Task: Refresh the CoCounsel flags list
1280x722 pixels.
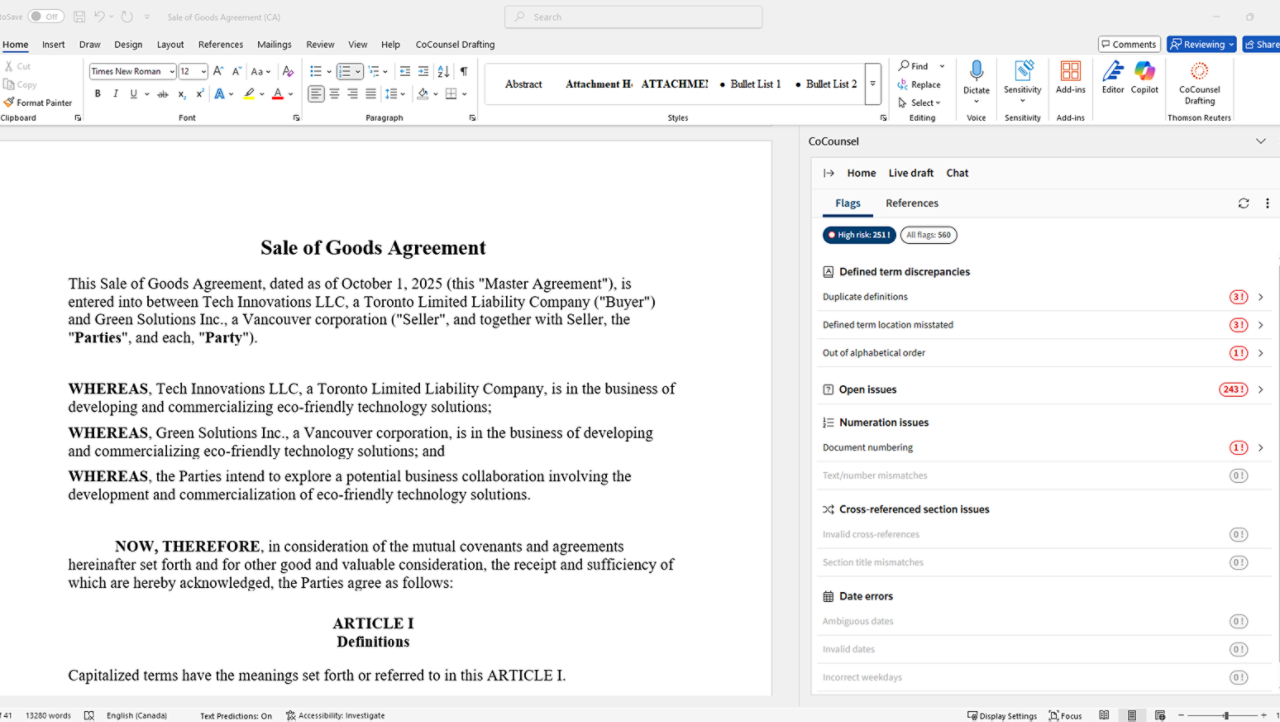Action: tap(1243, 203)
